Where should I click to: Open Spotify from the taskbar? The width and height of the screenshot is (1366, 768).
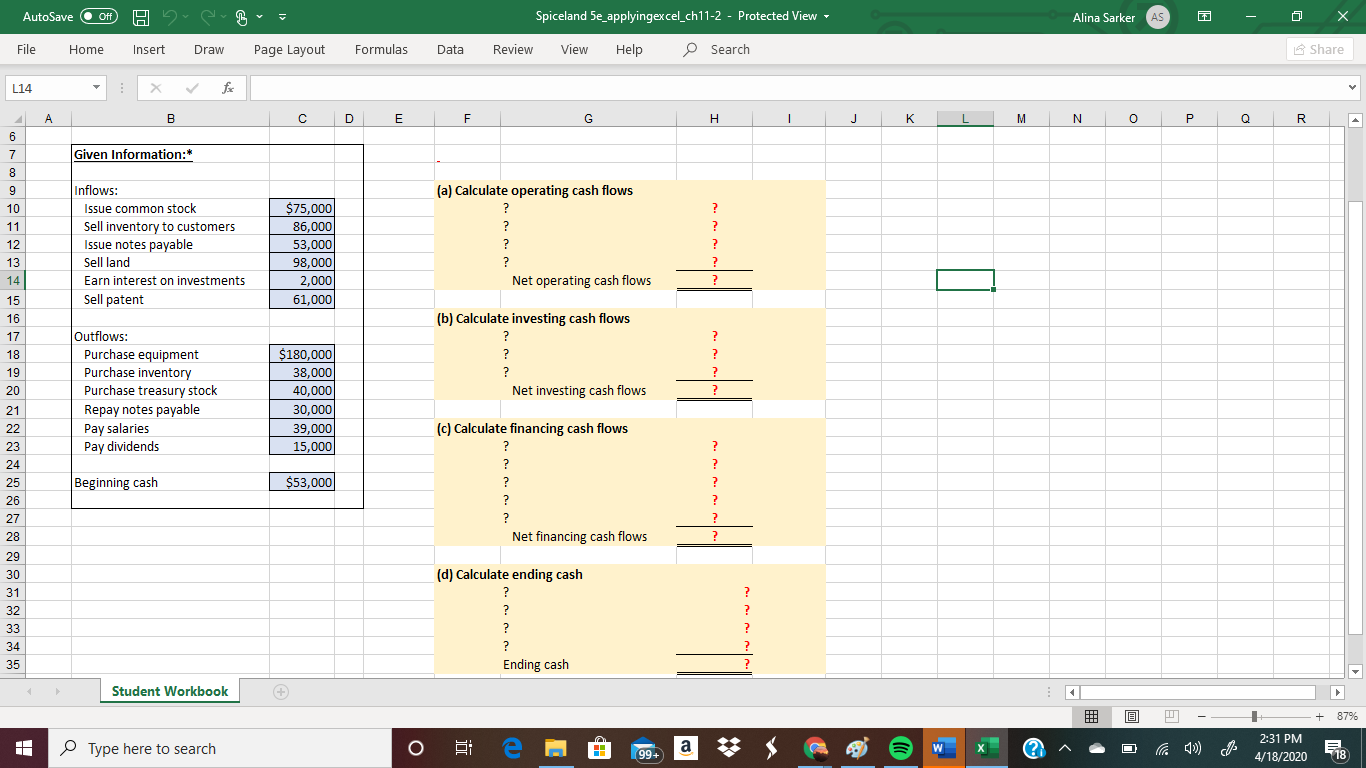[899, 747]
